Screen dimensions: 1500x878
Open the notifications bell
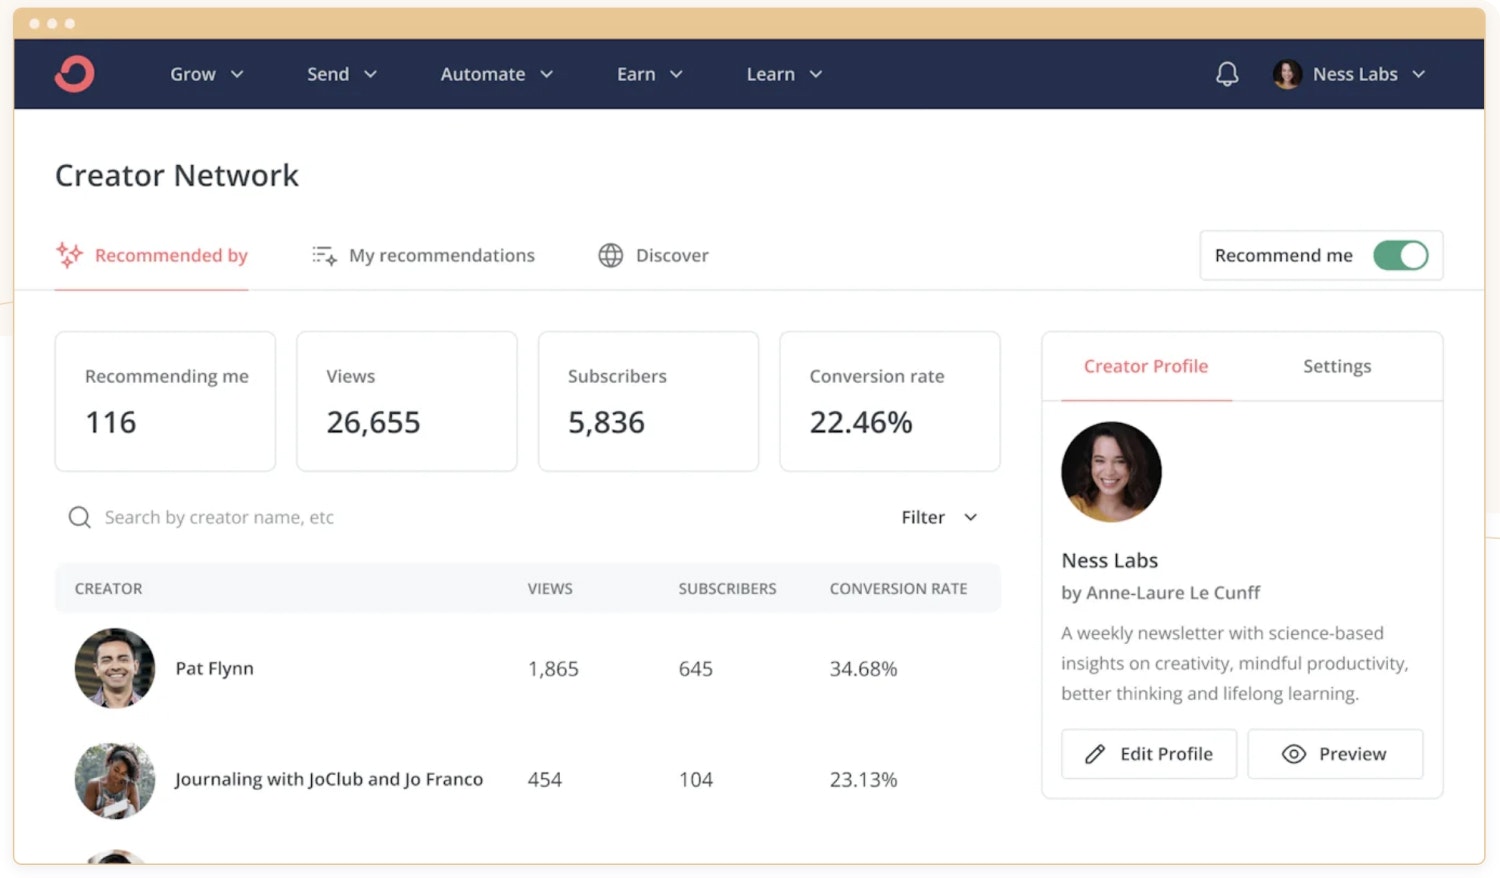1227,74
